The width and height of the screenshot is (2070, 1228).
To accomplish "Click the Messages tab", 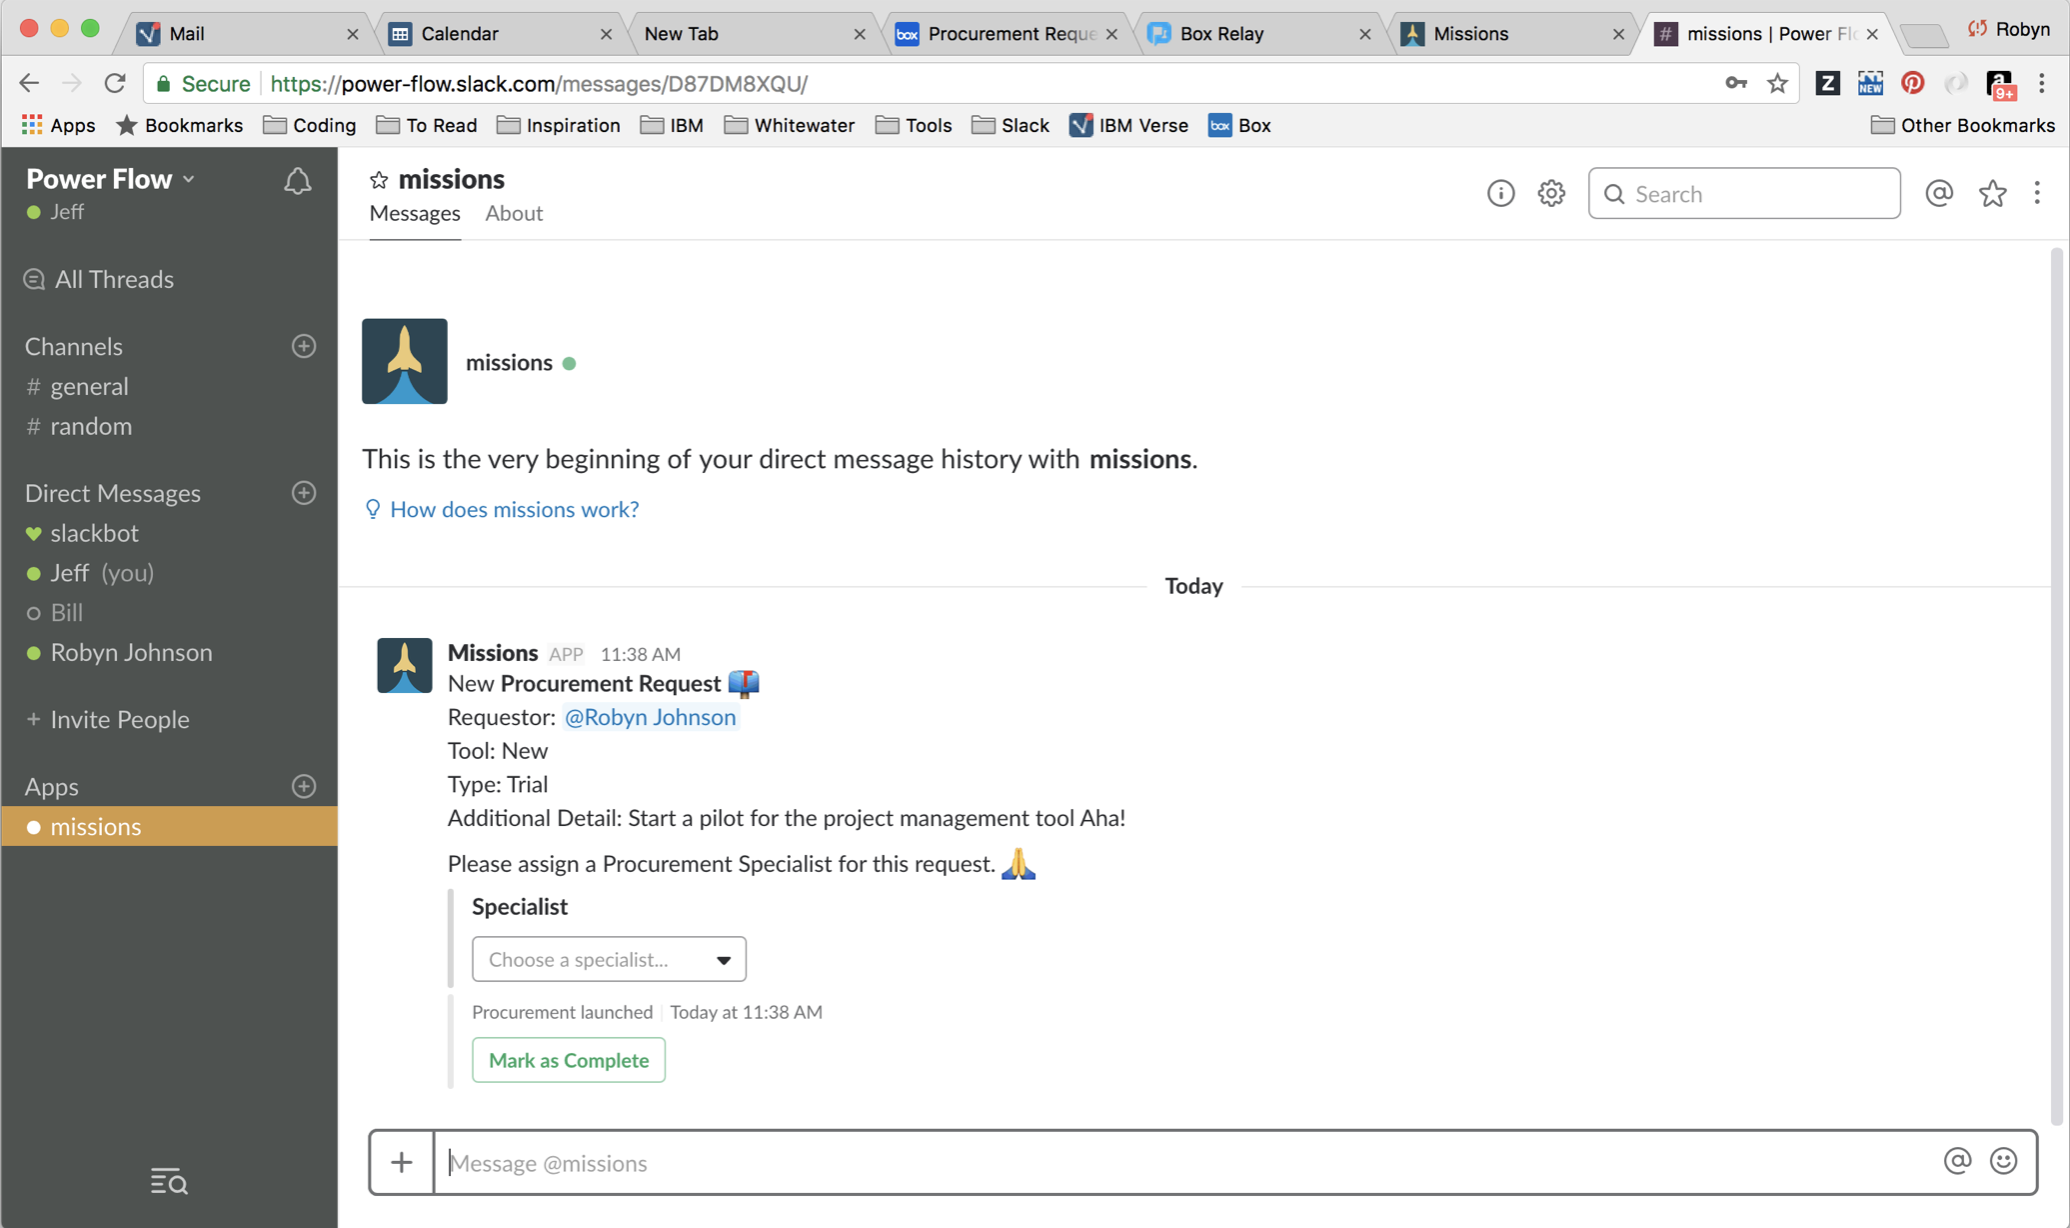I will point(414,212).
